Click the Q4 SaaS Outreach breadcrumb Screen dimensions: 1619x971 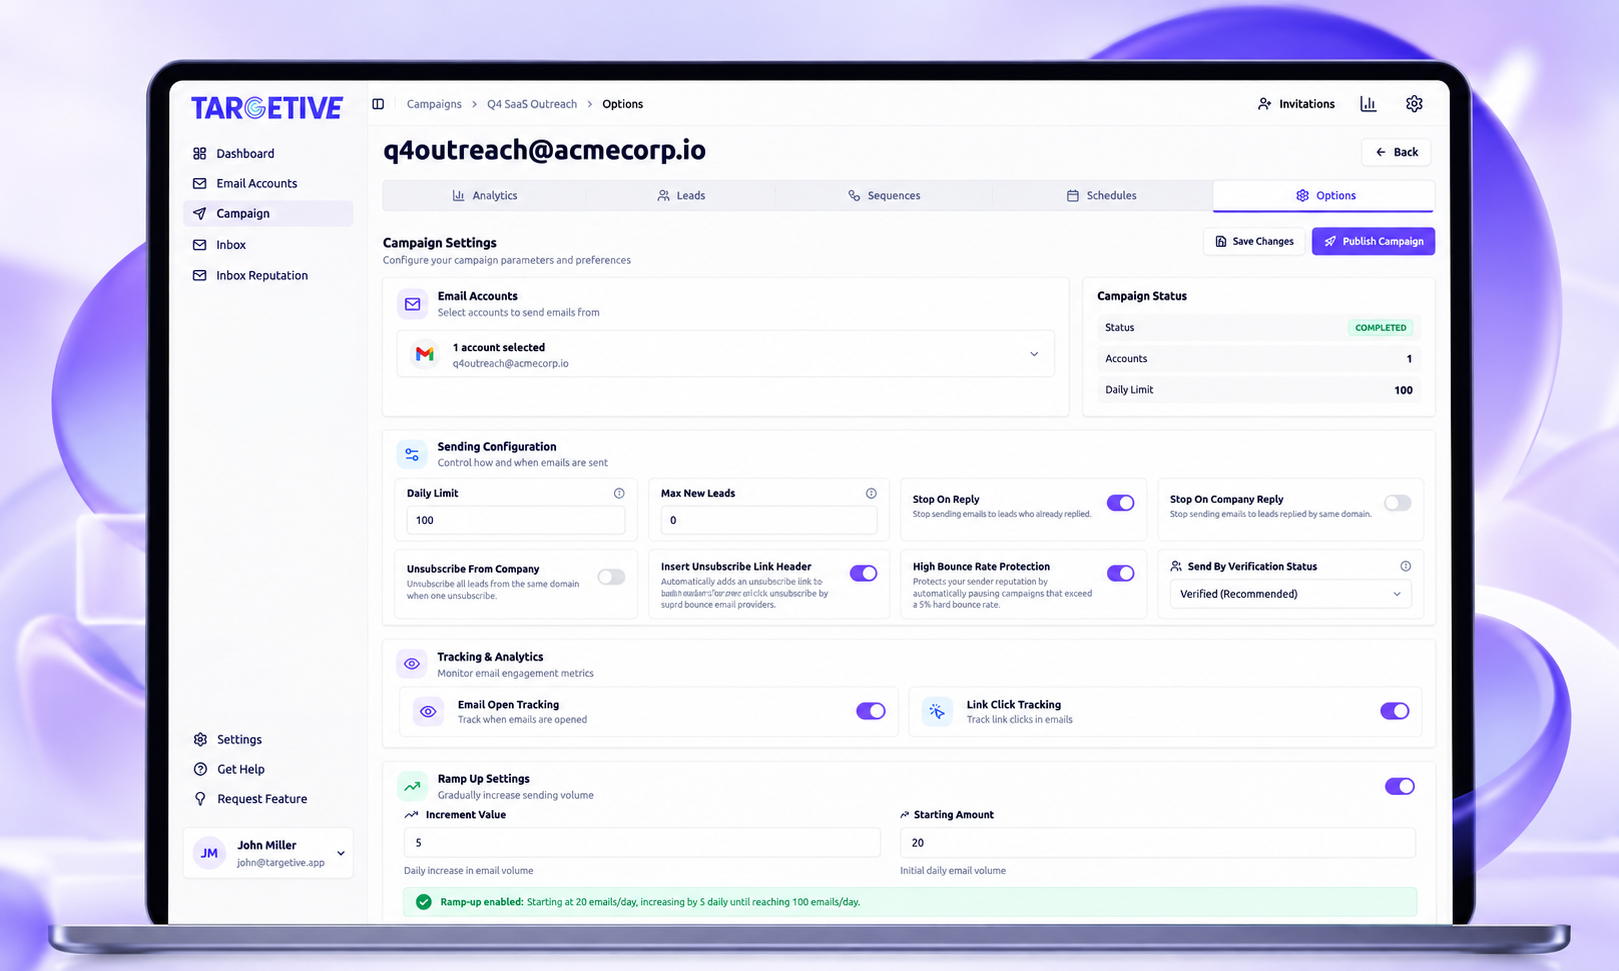pos(532,104)
